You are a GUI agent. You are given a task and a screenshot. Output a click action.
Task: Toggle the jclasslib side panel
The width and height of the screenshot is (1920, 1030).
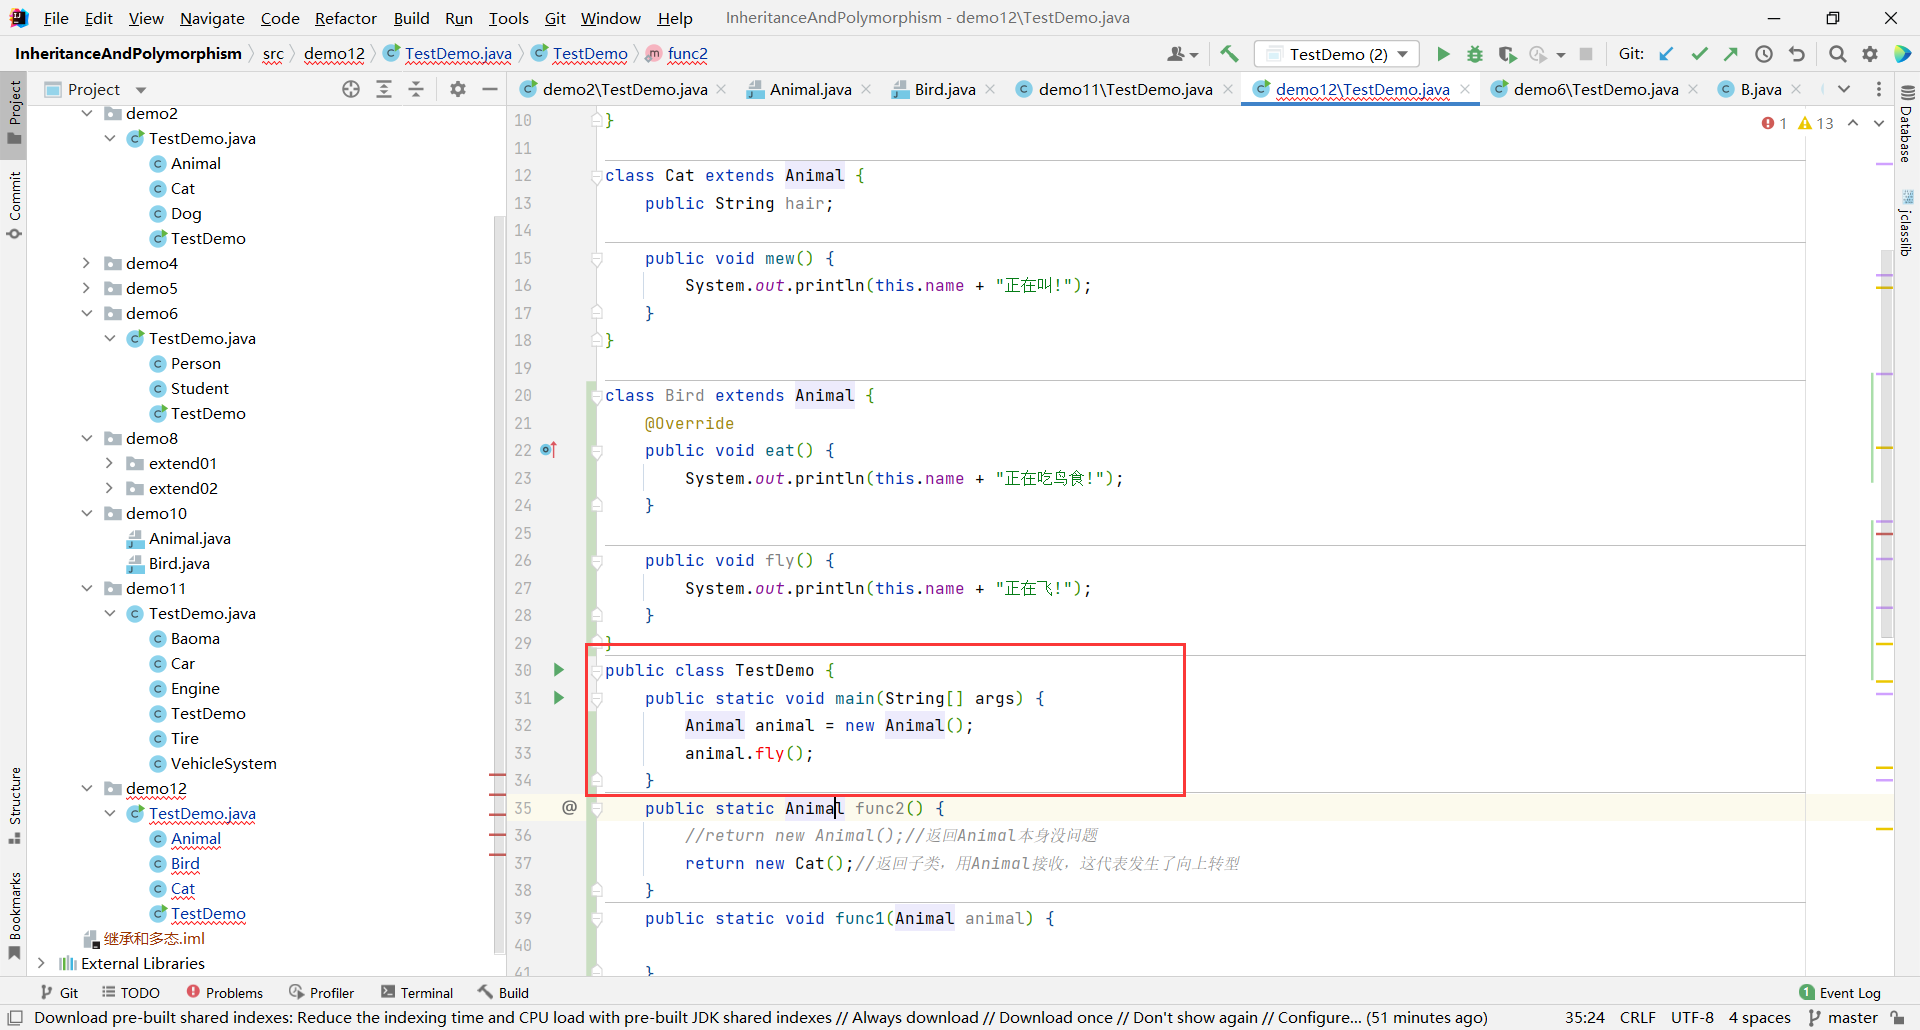(1906, 225)
